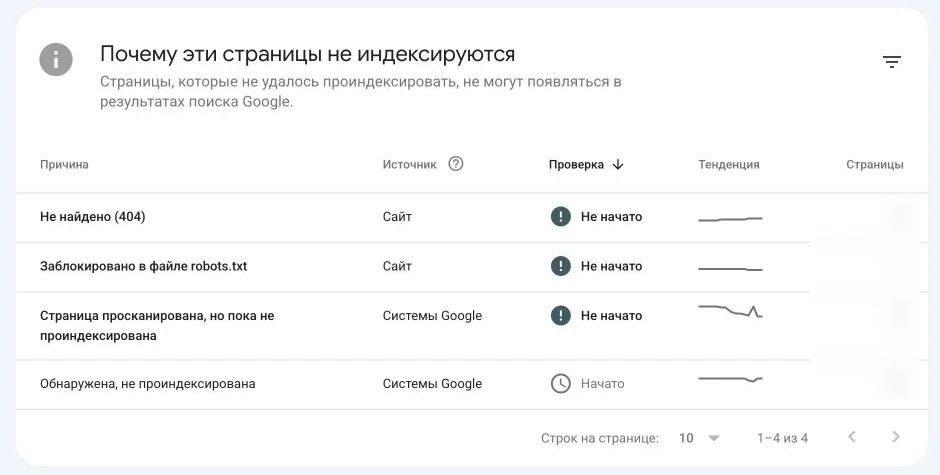940x475 pixels.
Task: Click the Причина column header
Action: pyautogui.click(x=64, y=164)
